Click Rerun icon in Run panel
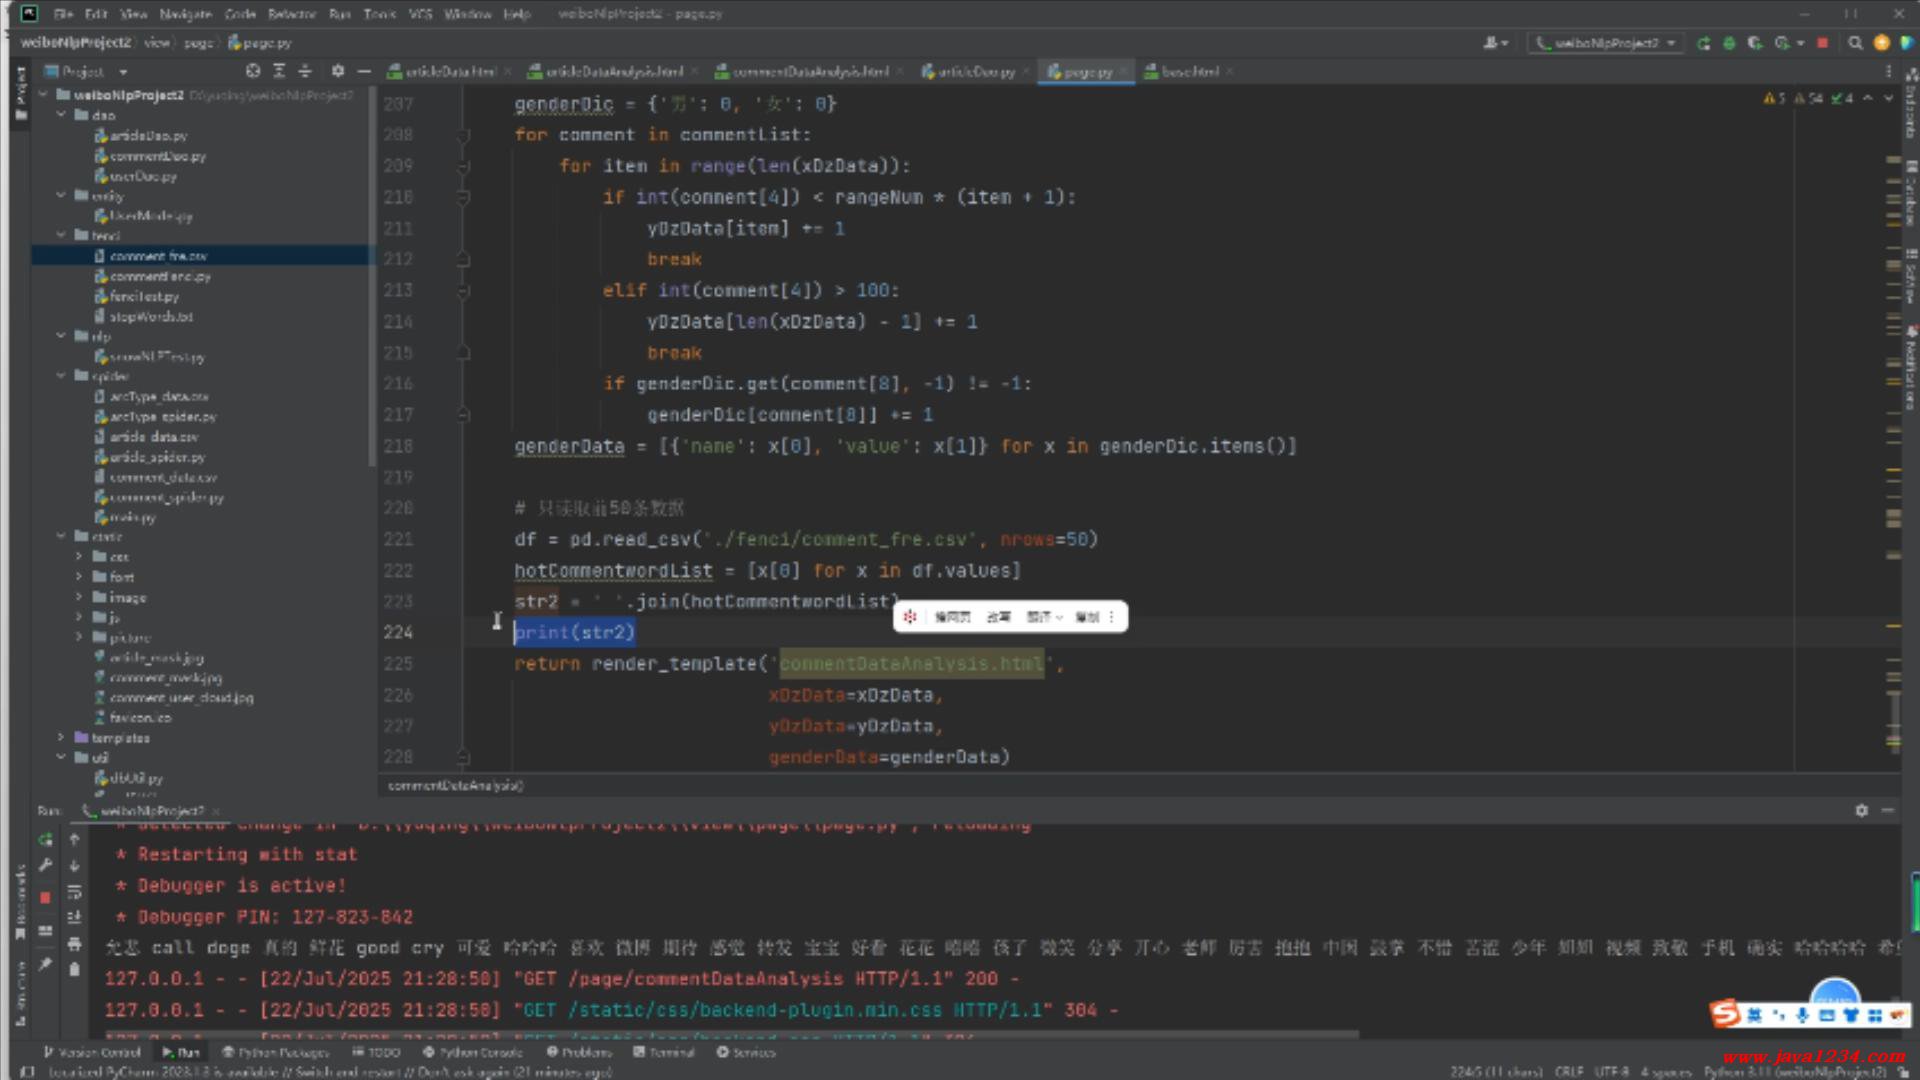 (45, 840)
